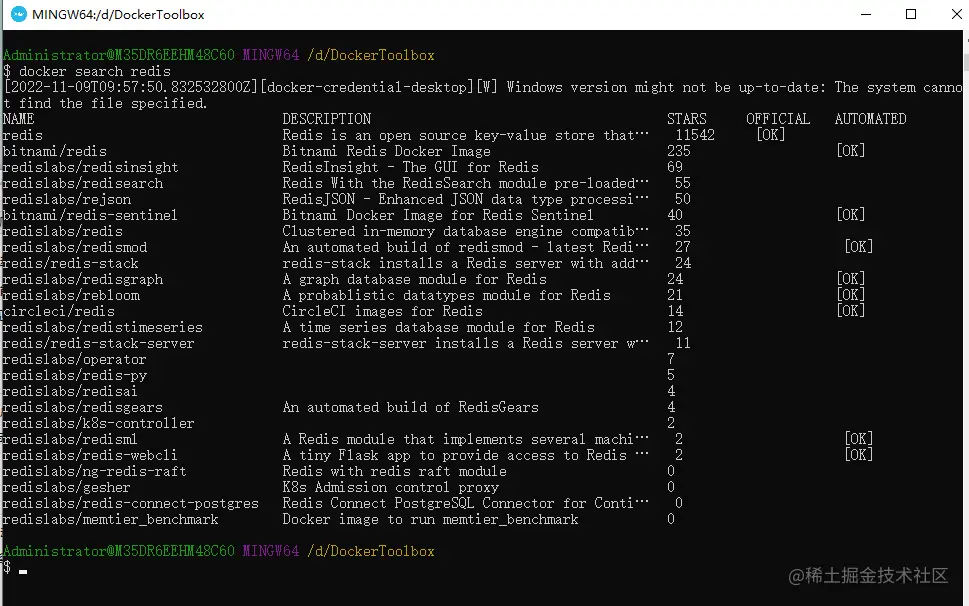Screen dimensions: 969x606
Task: Select 'redislabs/redisinsight' in the results
Action: point(90,167)
